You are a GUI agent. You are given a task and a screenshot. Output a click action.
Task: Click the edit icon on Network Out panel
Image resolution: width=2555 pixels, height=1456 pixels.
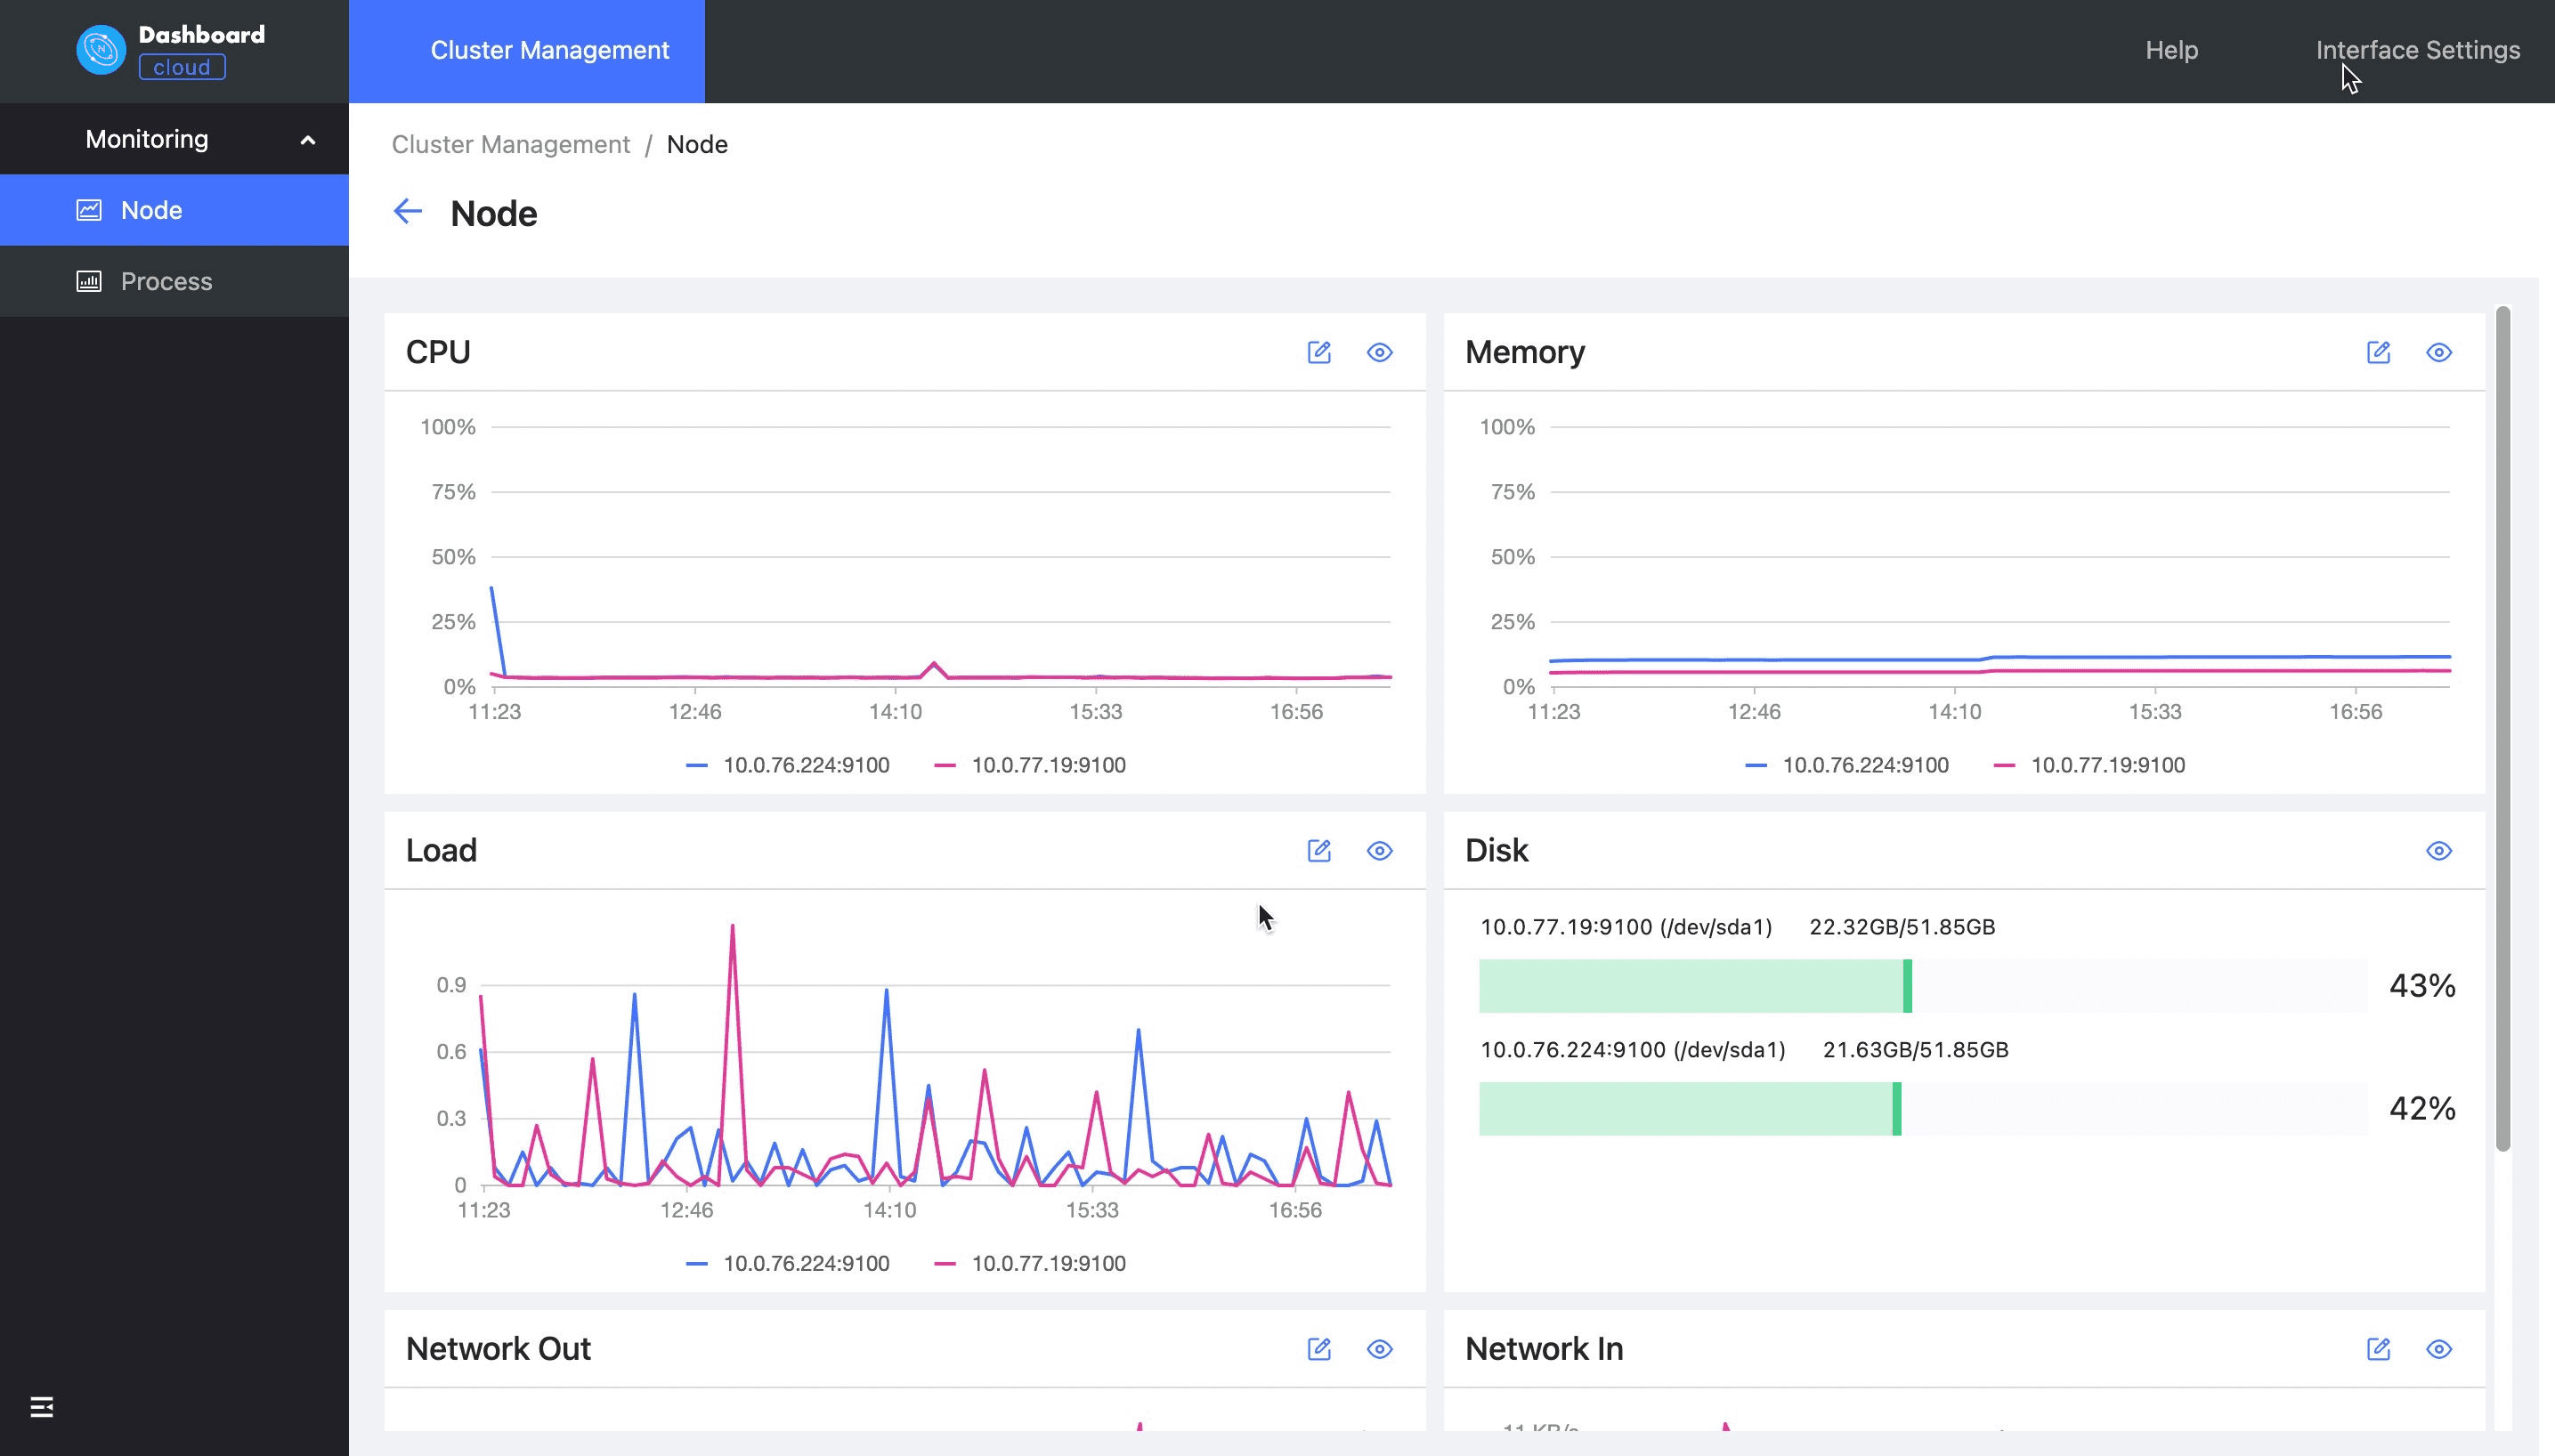1320,1349
